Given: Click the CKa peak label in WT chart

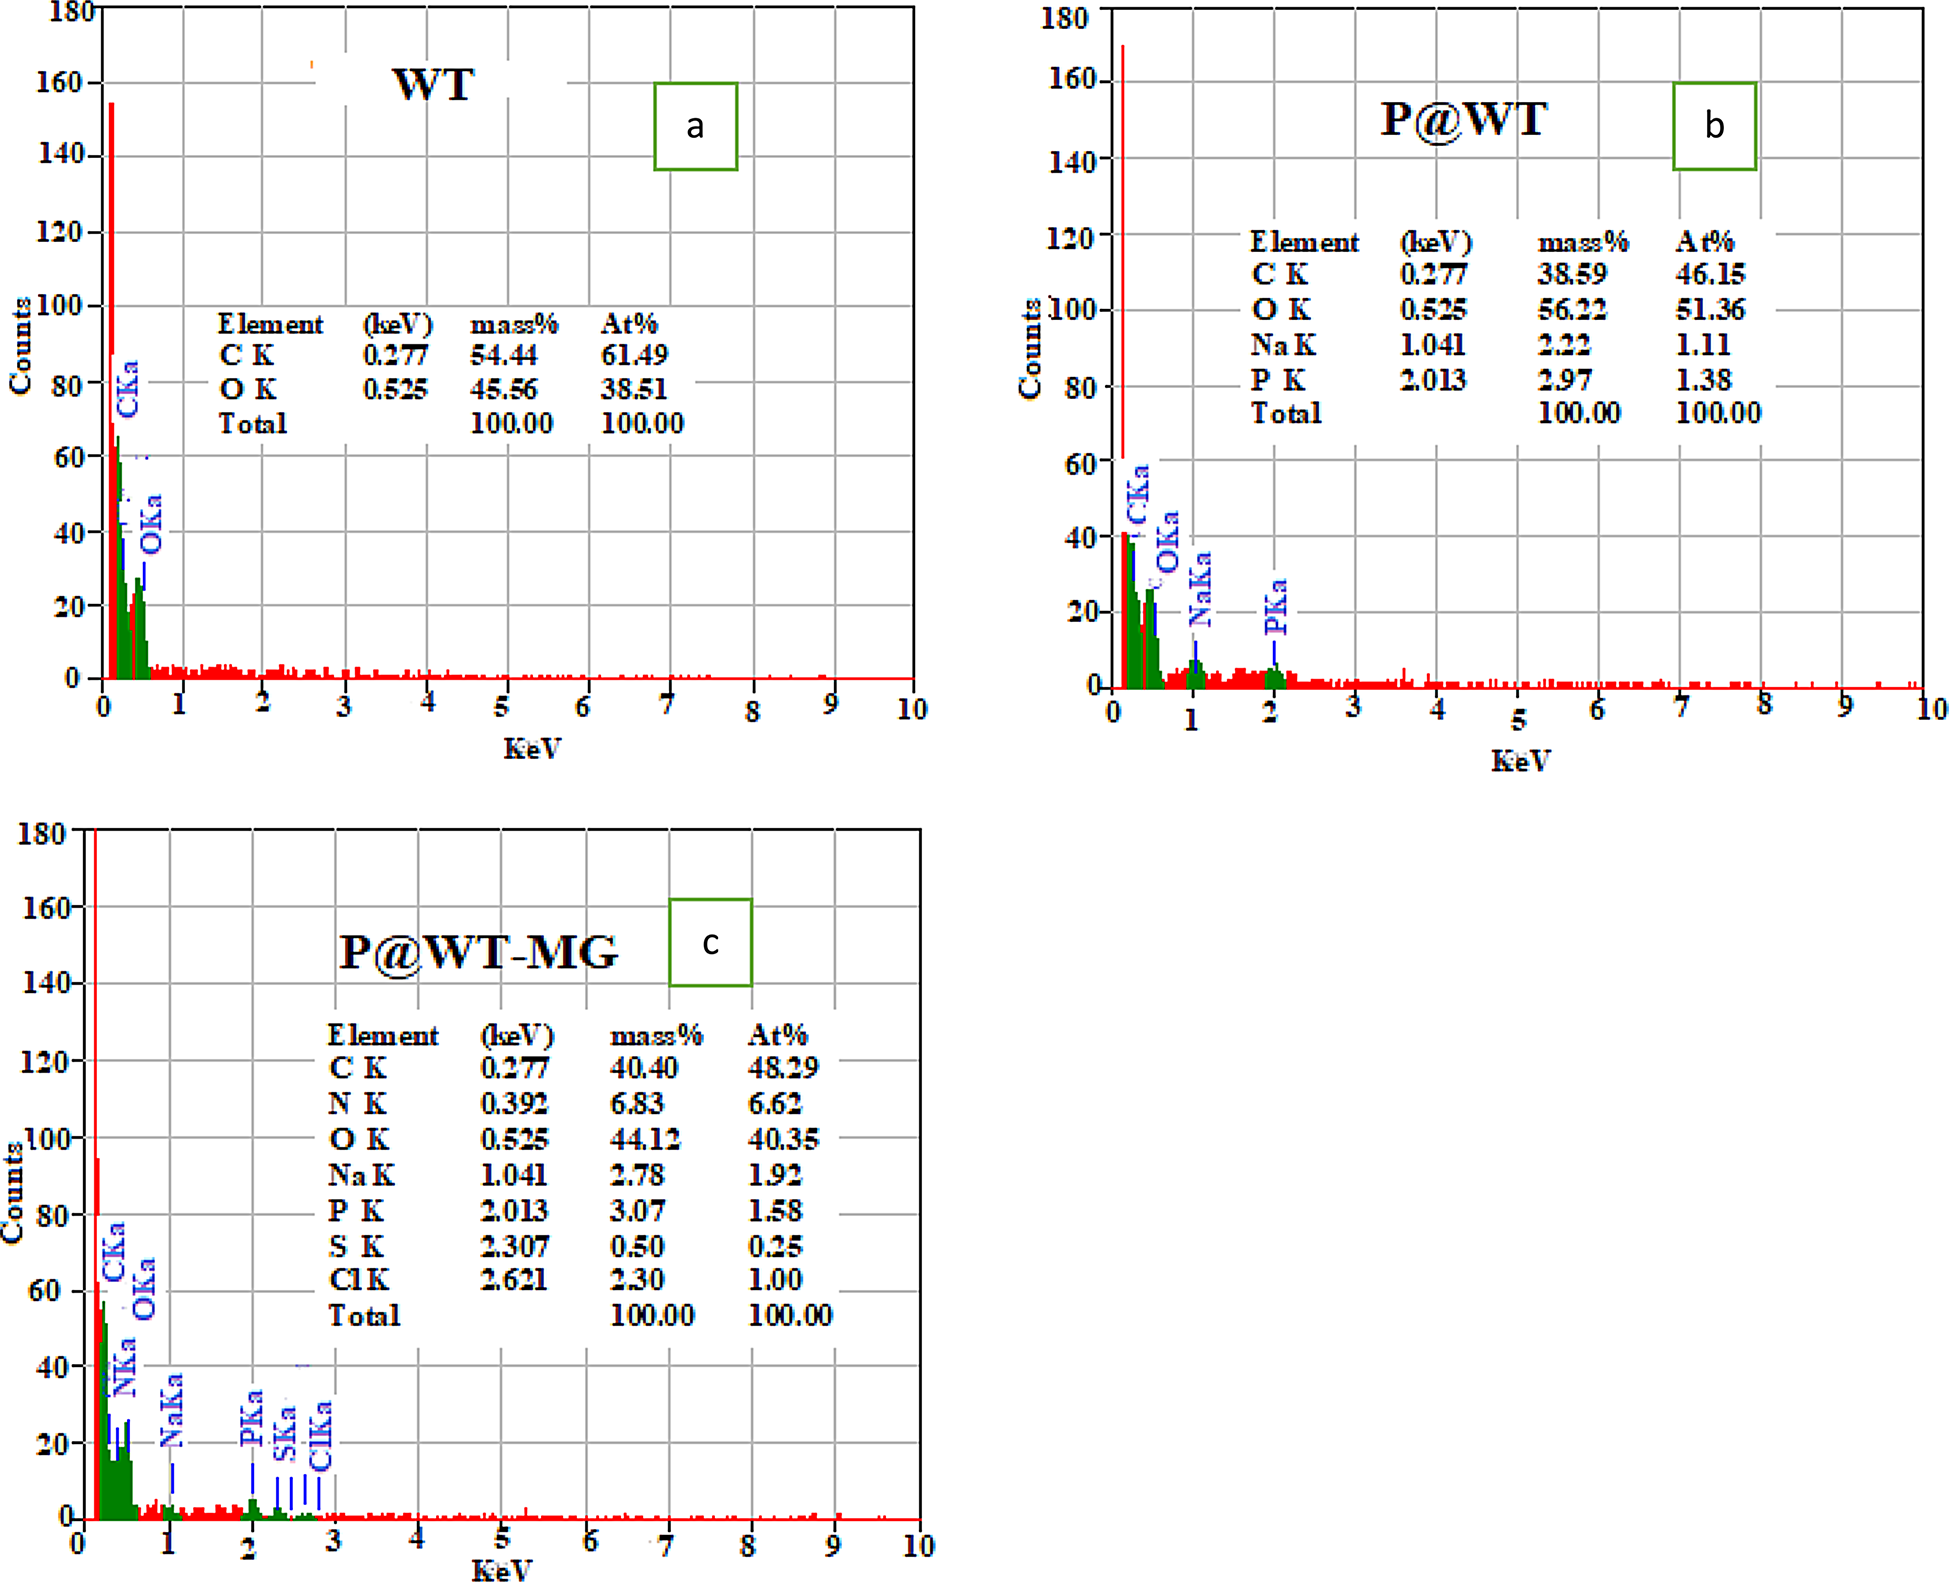Looking at the screenshot, I should click(128, 389).
